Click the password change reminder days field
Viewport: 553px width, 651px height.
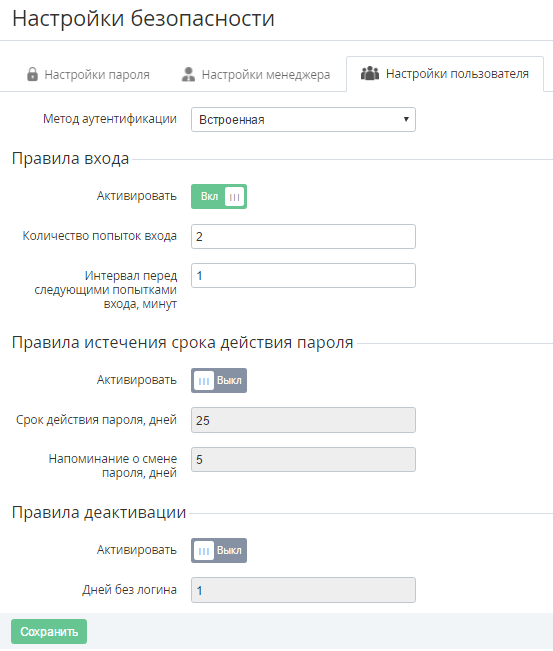303,460
